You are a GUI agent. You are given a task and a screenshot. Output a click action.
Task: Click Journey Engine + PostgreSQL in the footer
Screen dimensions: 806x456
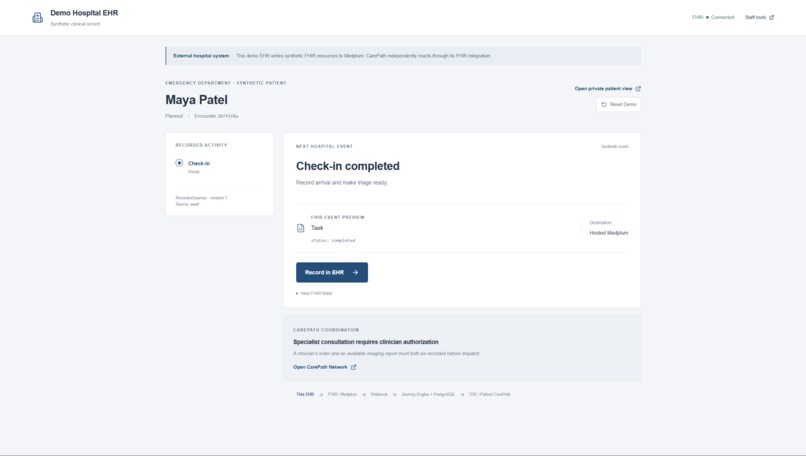[428, 394]
